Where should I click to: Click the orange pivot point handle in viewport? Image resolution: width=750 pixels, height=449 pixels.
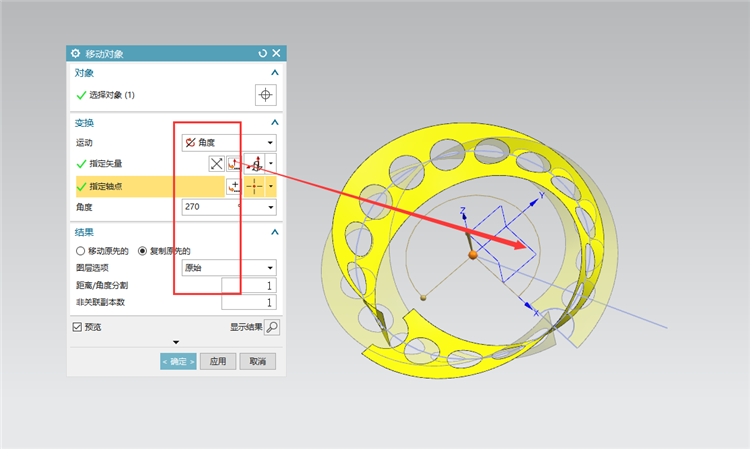(x=473, y=255)
